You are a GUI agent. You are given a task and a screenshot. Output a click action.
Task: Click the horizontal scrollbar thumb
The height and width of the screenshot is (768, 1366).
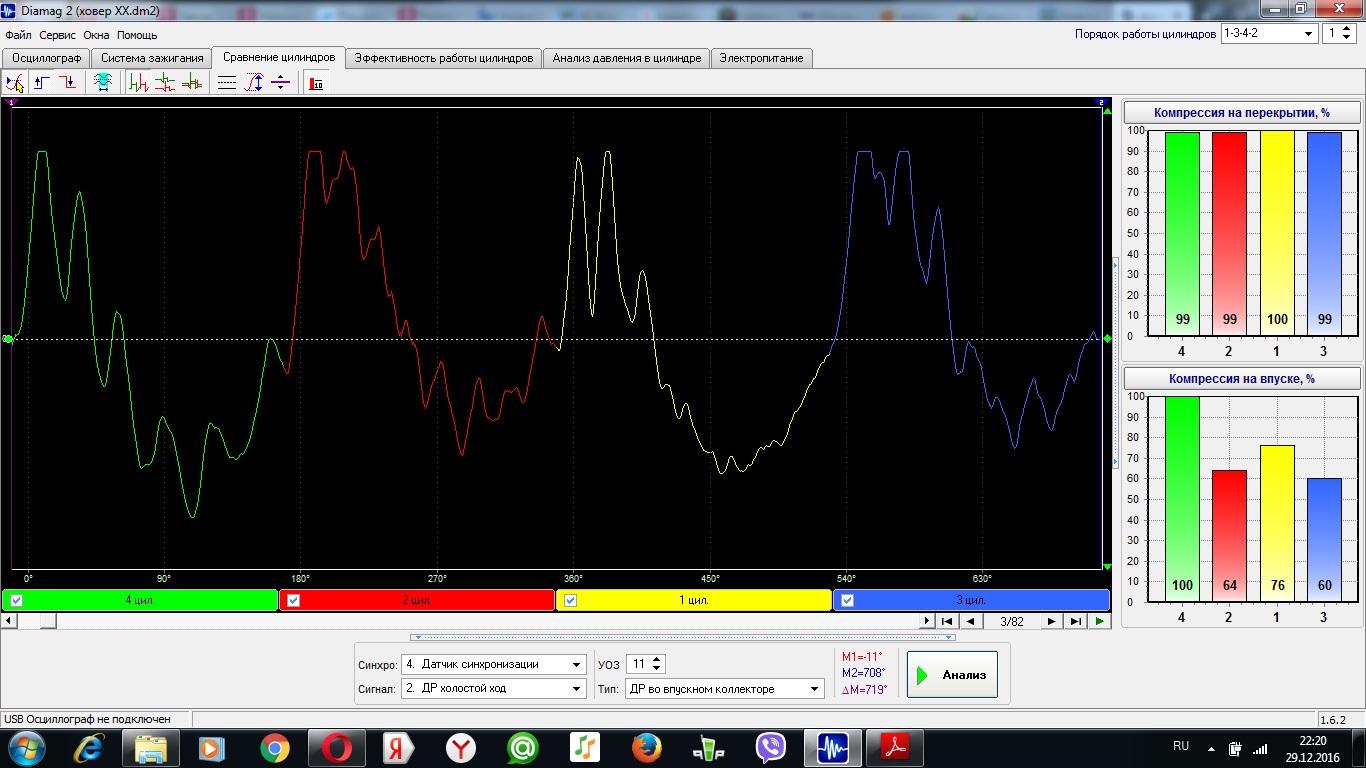pos(48,621)
